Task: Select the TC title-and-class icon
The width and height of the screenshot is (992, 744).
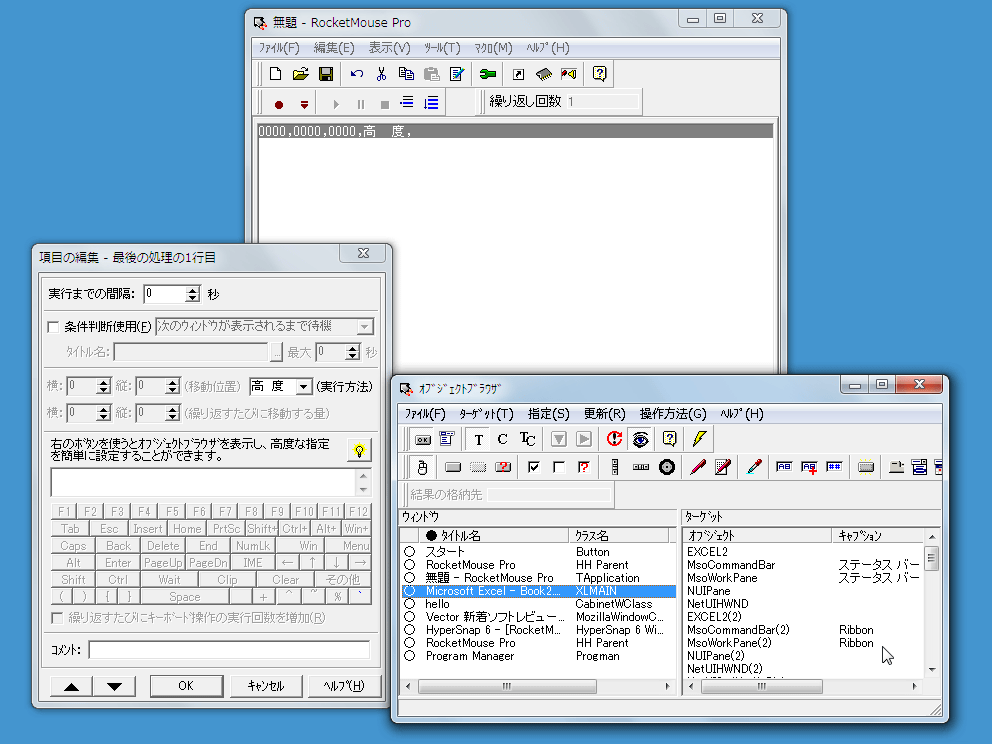Action: pyautogui.click(x=528, y=439)
